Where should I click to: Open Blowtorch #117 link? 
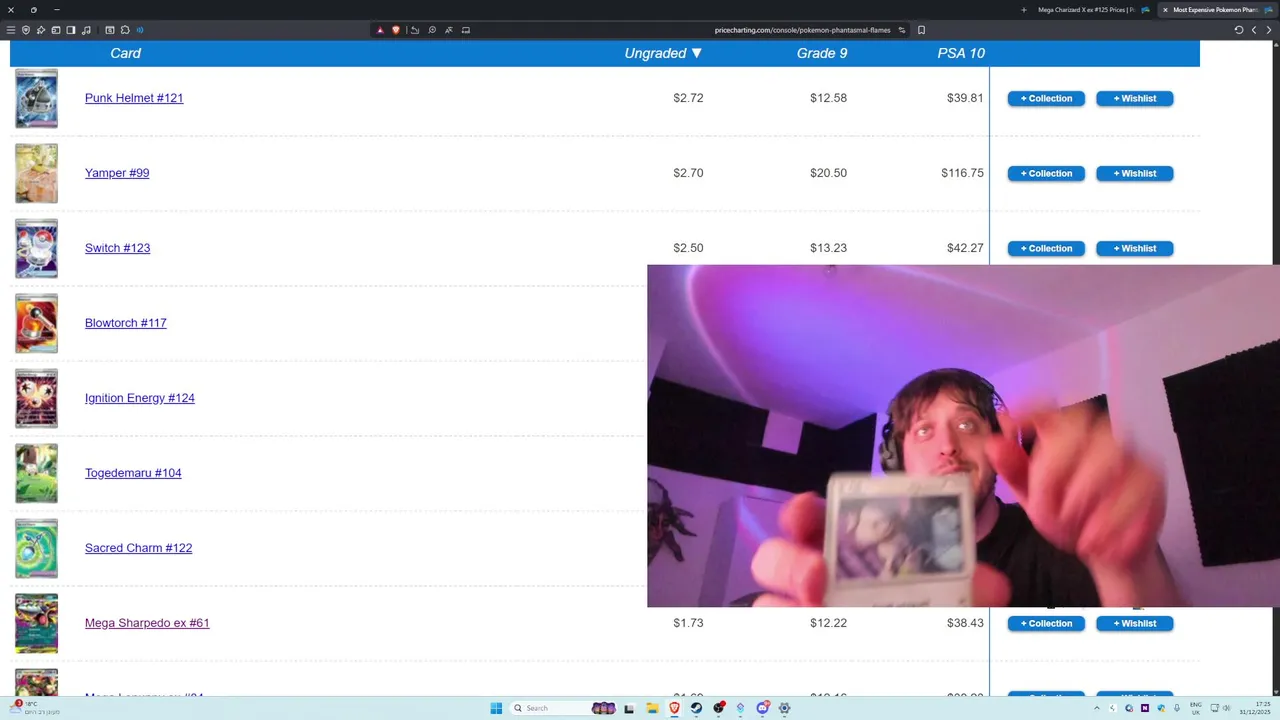[x=126, y=323]
